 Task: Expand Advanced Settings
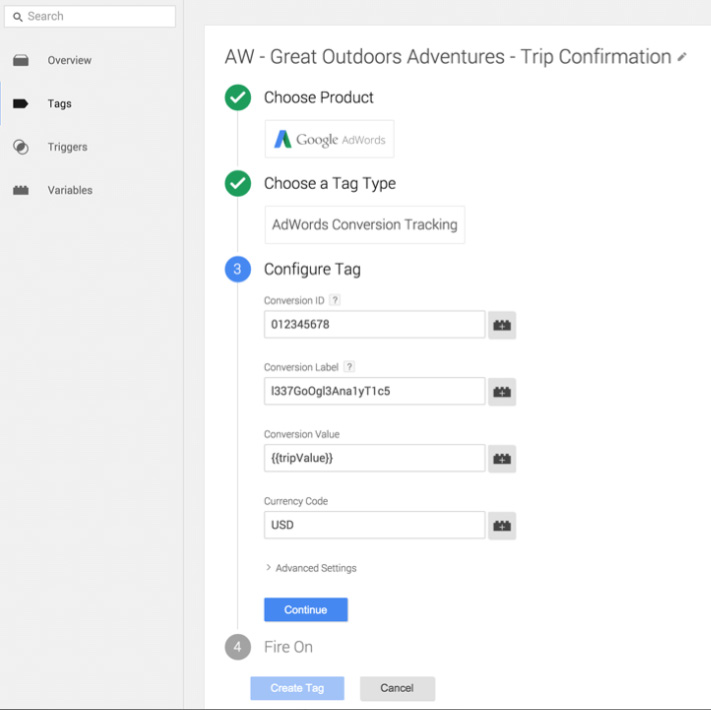coord(311,568)
